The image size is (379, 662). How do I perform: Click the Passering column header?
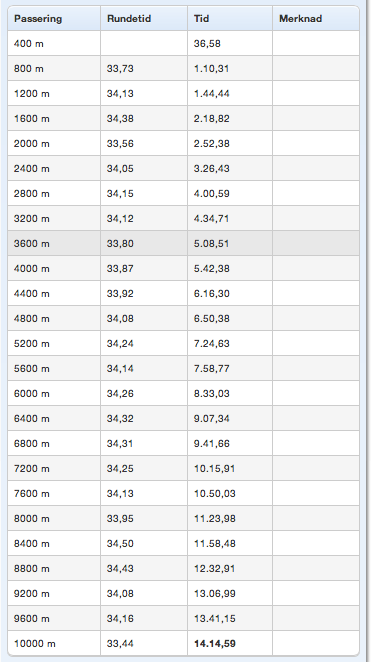tap(54, 19)
